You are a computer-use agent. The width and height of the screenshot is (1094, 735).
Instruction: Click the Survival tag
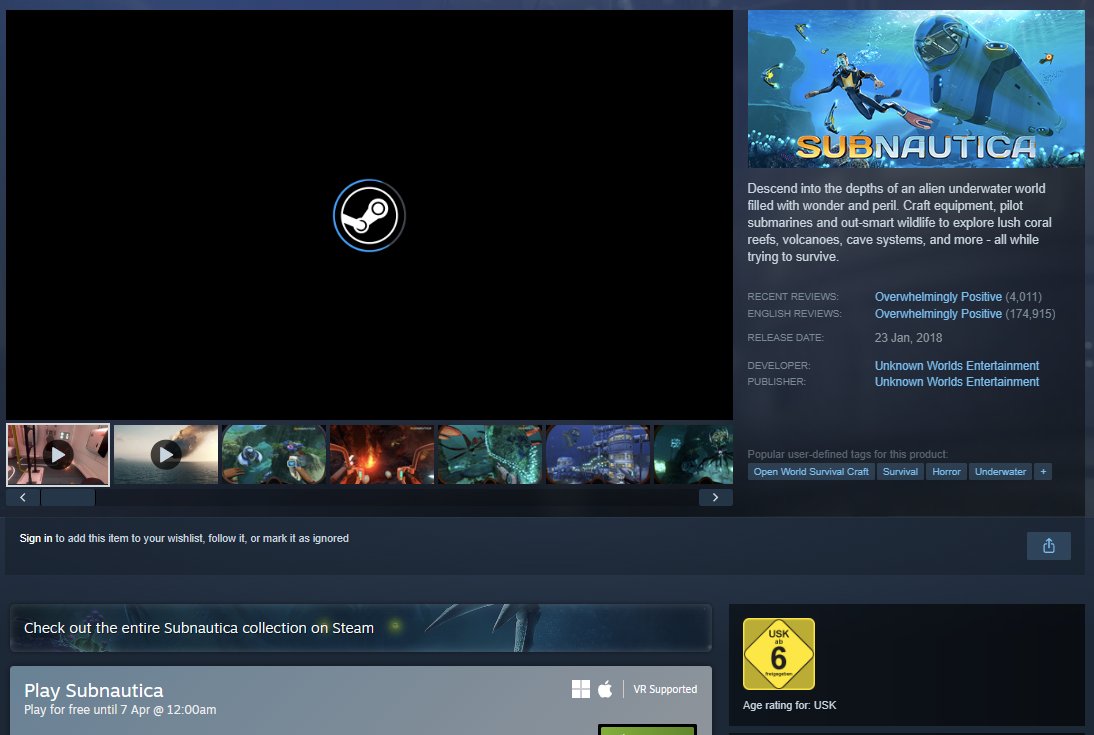[900, 472]
